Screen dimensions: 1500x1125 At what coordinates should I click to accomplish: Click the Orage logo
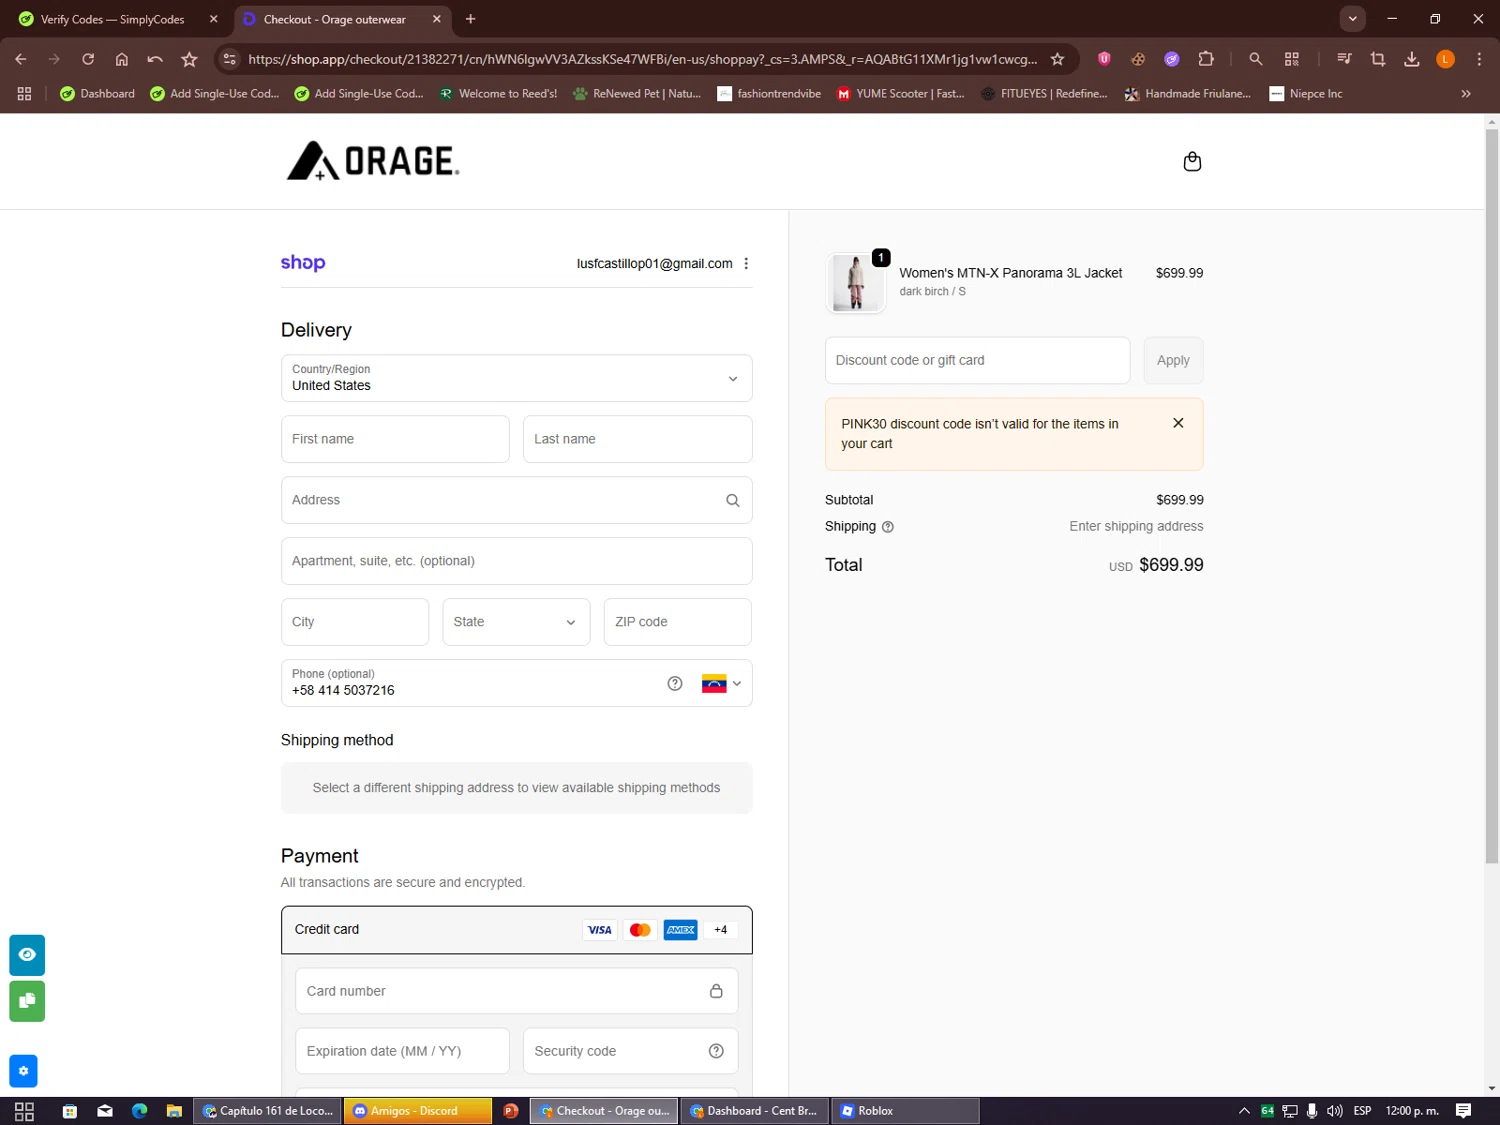pyautogui.click(x=373, y=161)
